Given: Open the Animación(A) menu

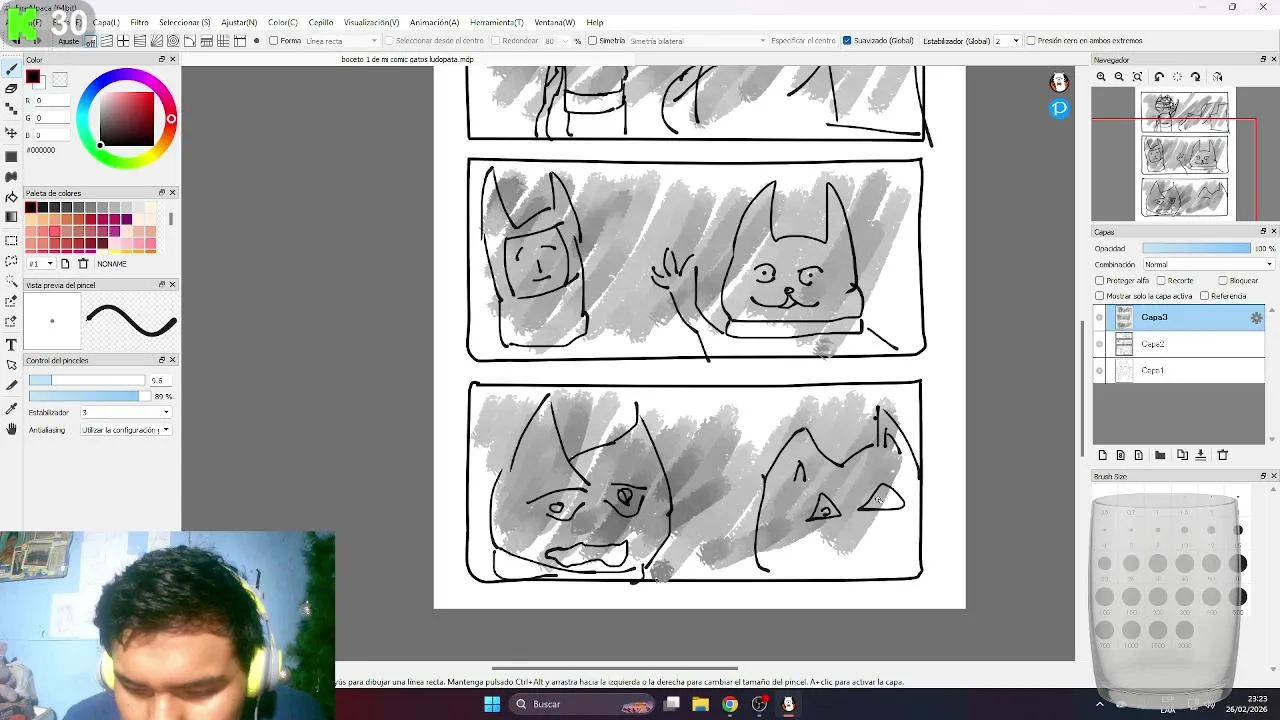Looking at the screenshot, I should click(x=434, y=22).
